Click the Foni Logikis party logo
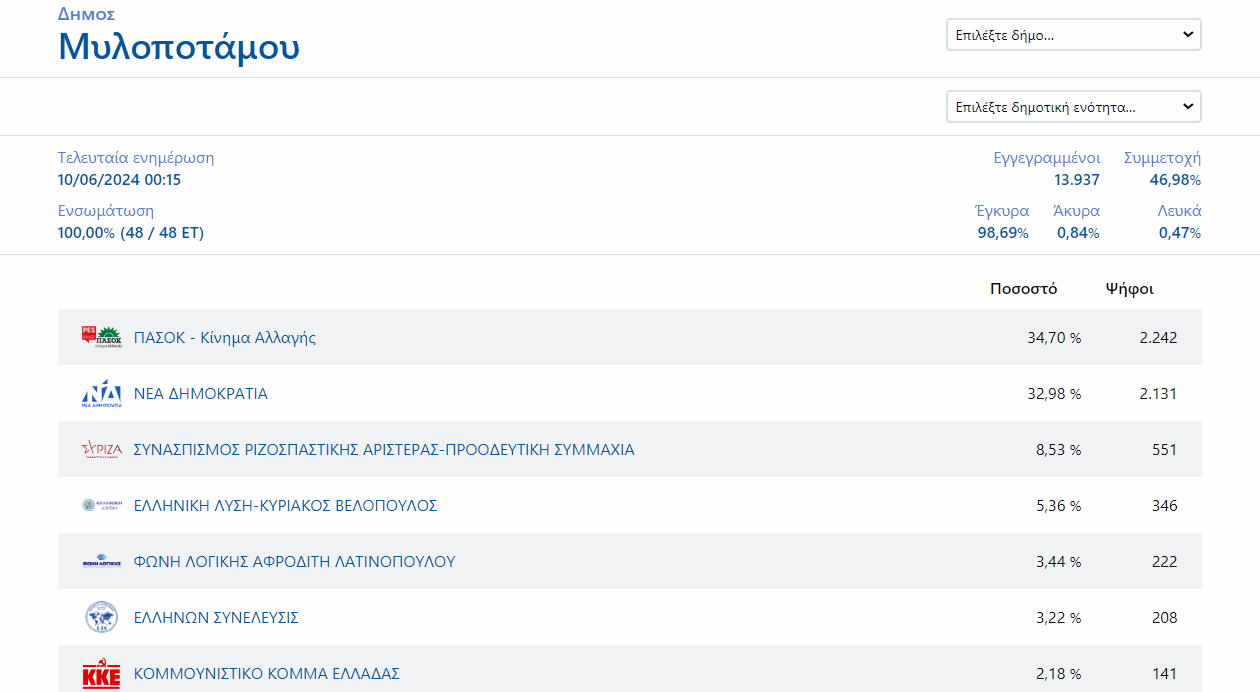Viewport: 1260px width, 692px height. (x=101, y=562)
